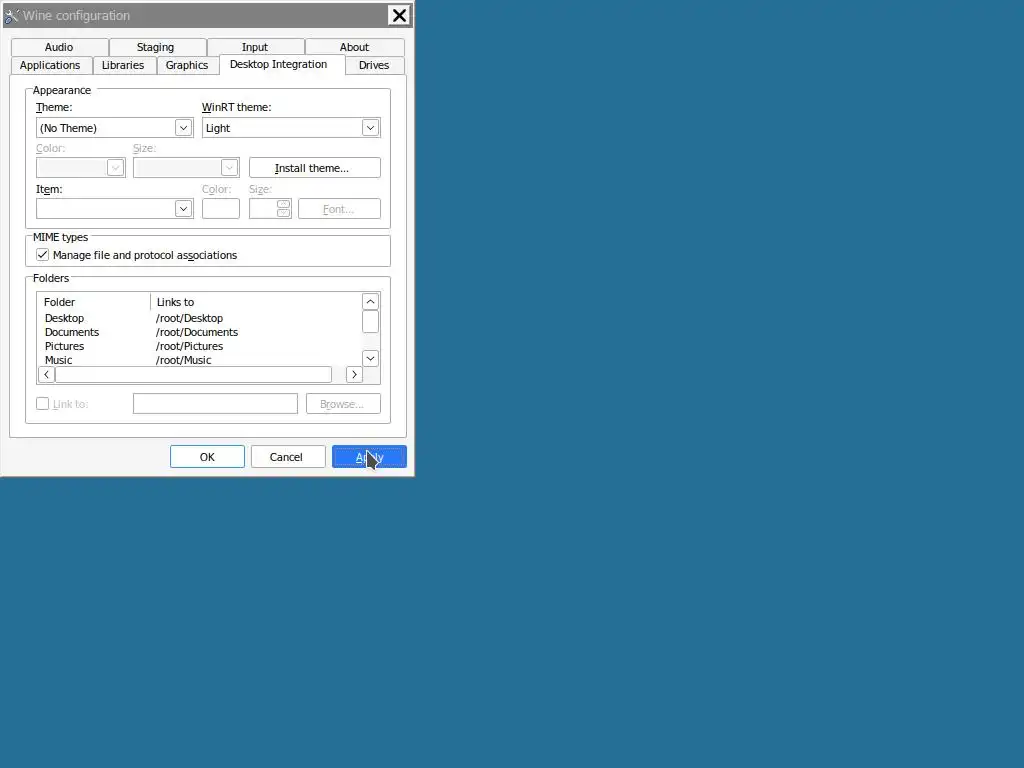
Task: Click the /root/Documents link path
Action: point(197,332)
